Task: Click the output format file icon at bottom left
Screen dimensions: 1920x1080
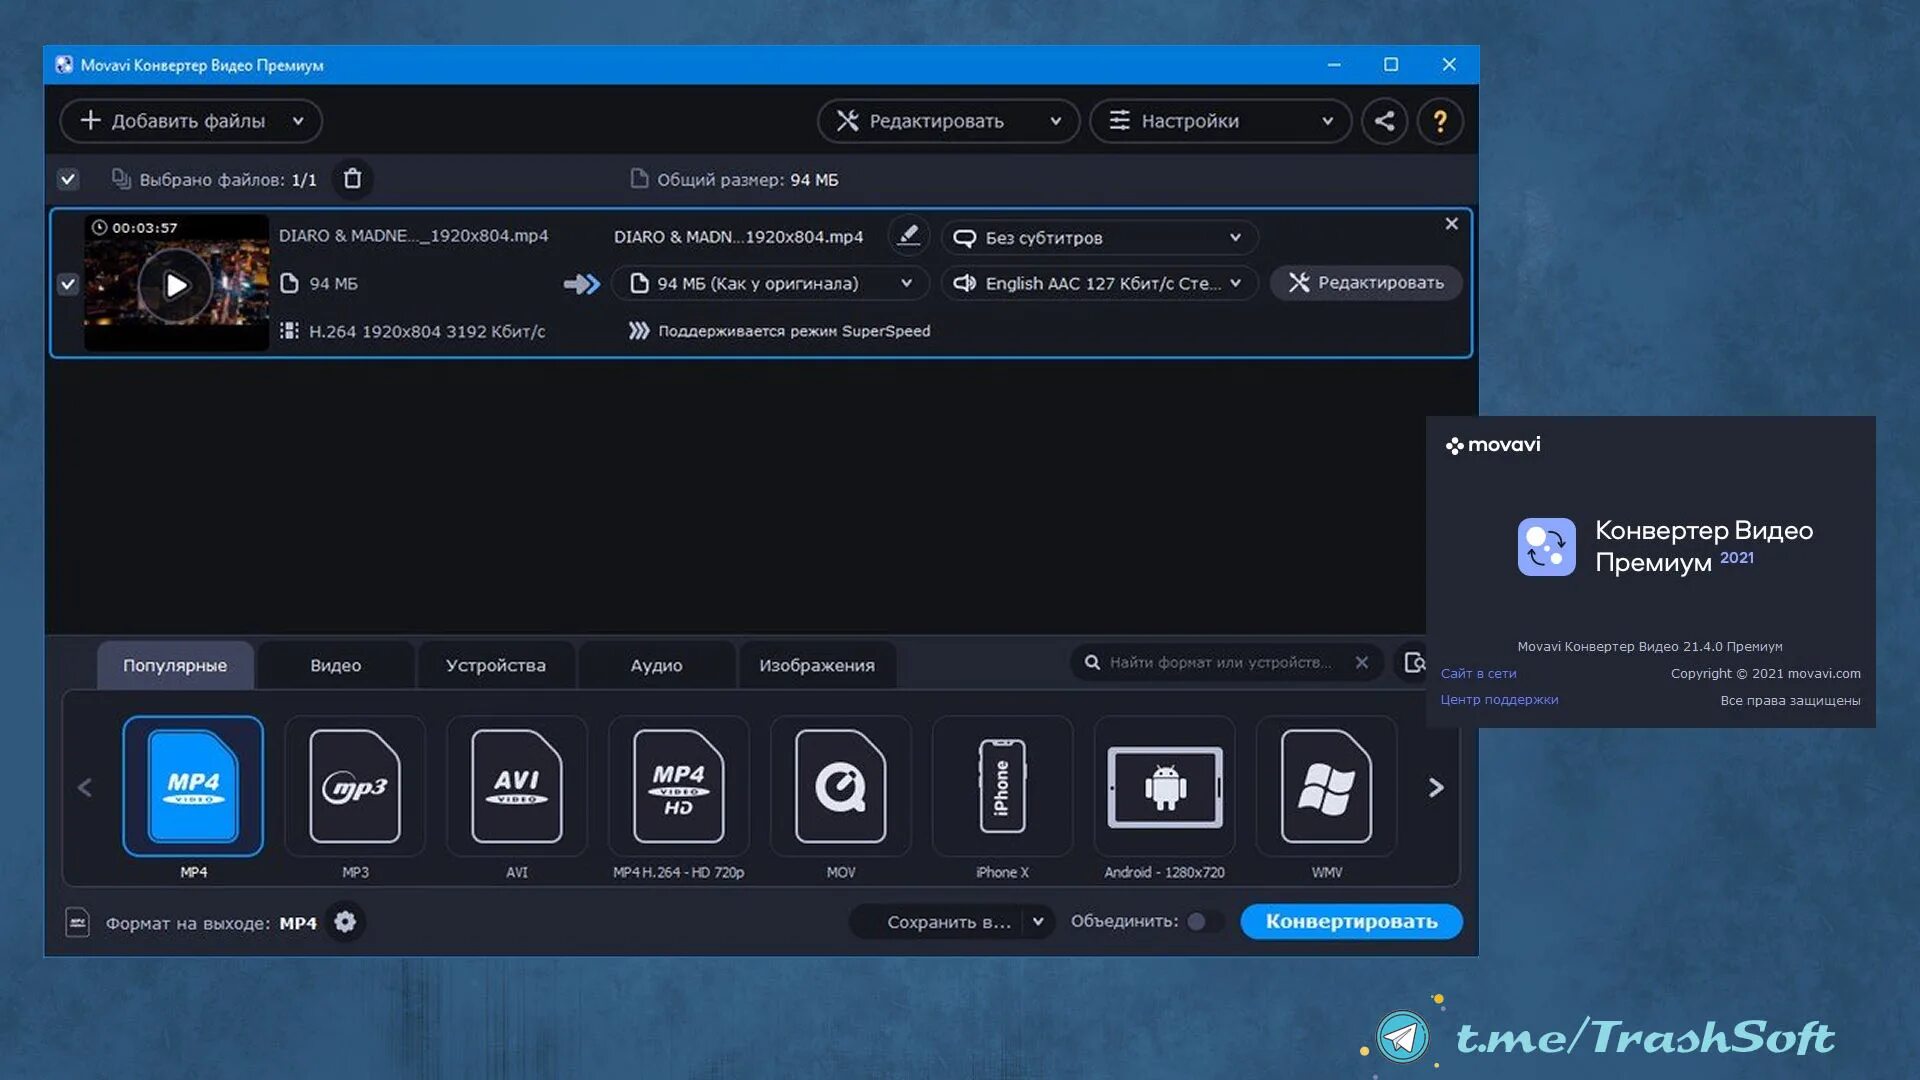Action: click(x=77, y=922)
